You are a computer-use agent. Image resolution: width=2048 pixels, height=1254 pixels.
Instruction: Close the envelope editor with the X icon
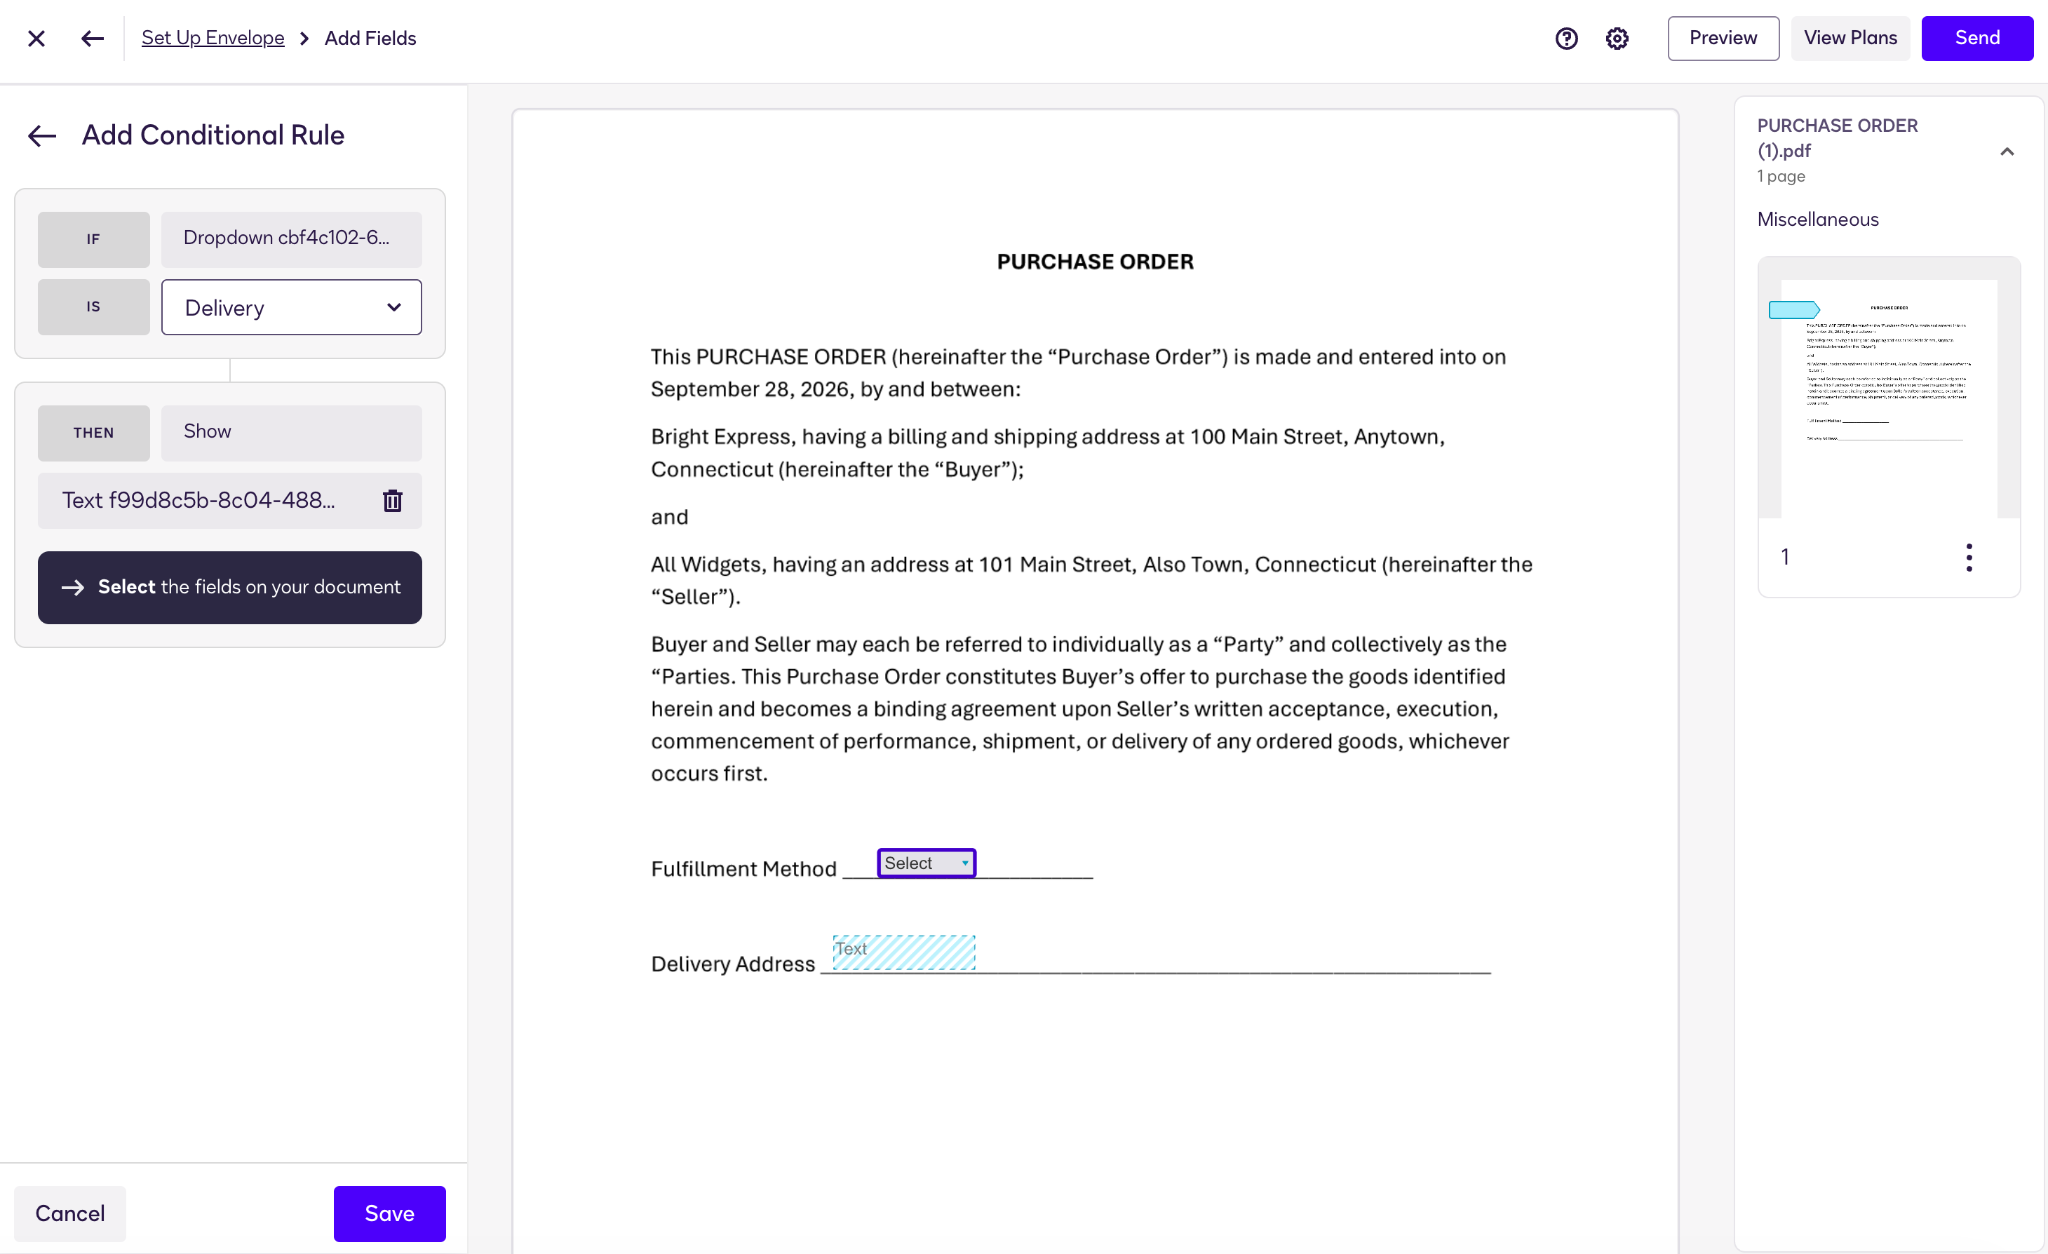[37, 38]
